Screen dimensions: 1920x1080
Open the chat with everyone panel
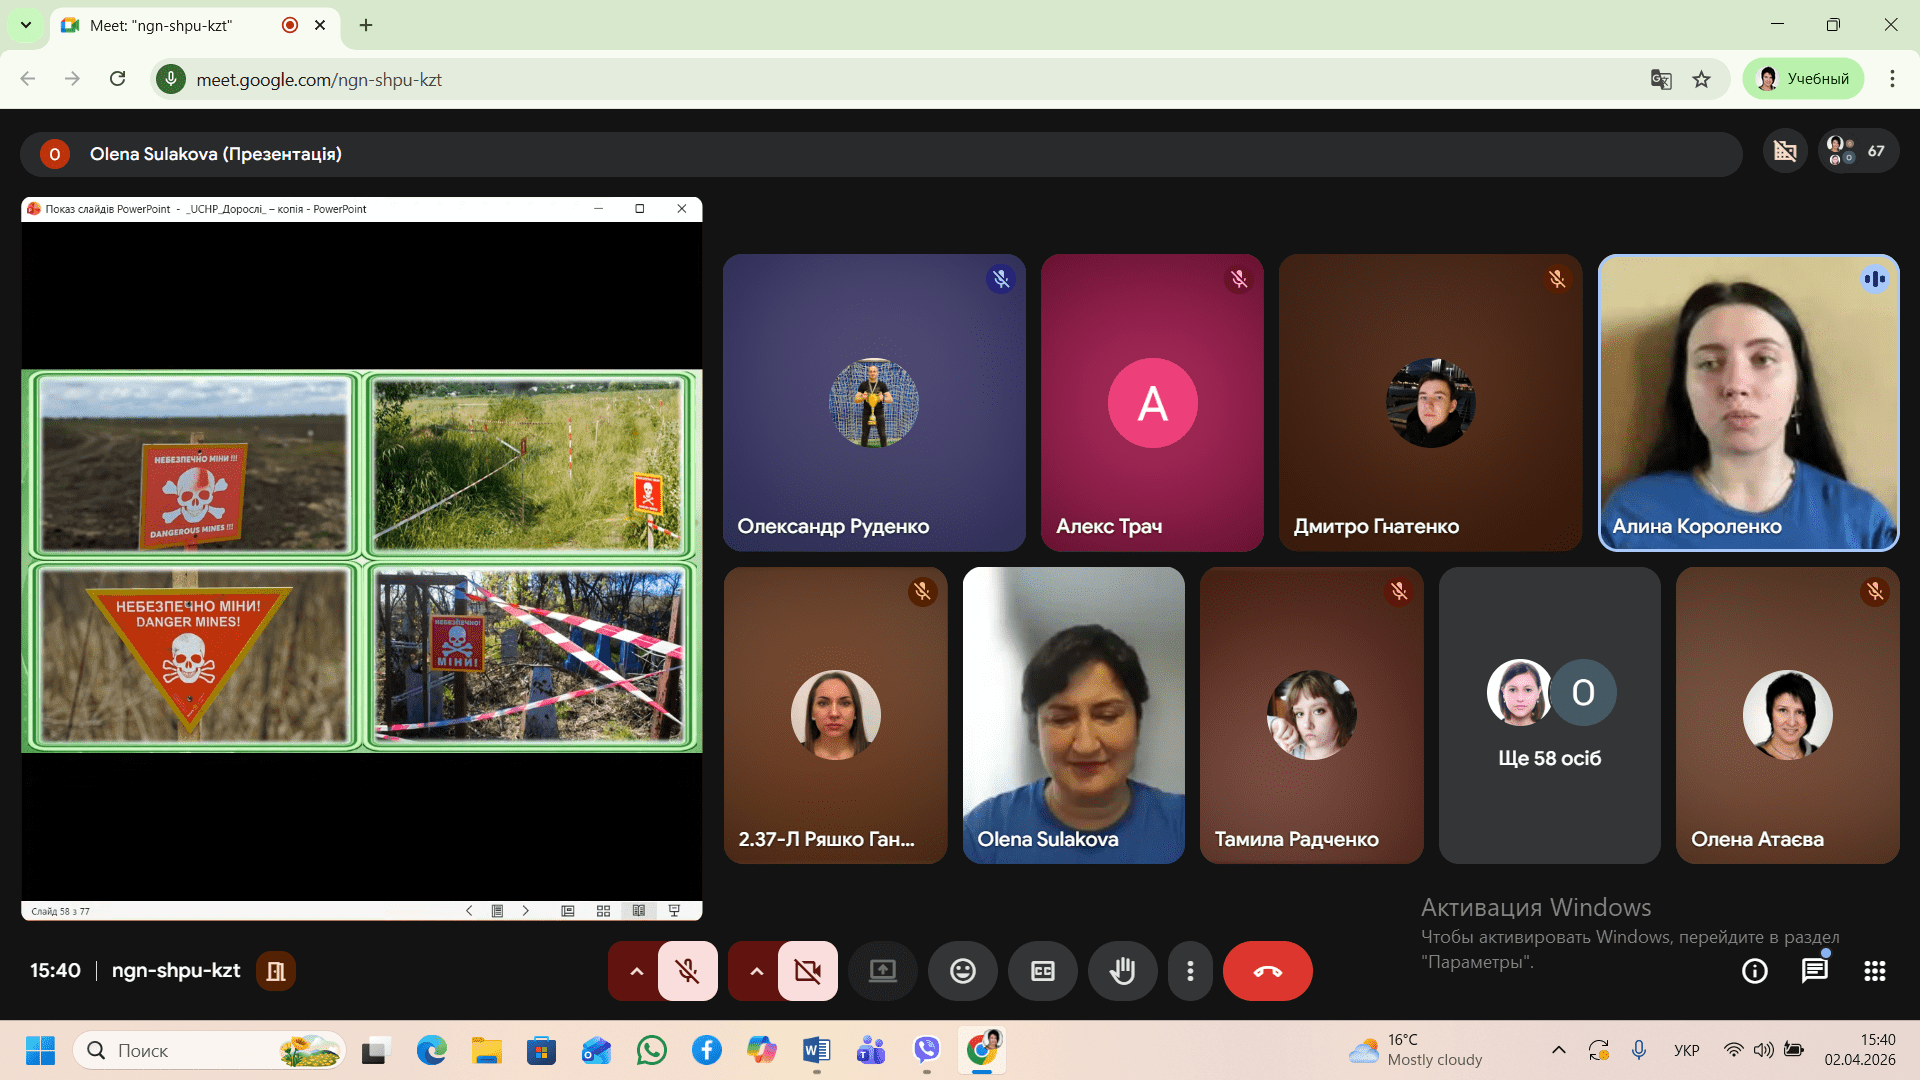pyautogui.click(x=1814, y=971)
